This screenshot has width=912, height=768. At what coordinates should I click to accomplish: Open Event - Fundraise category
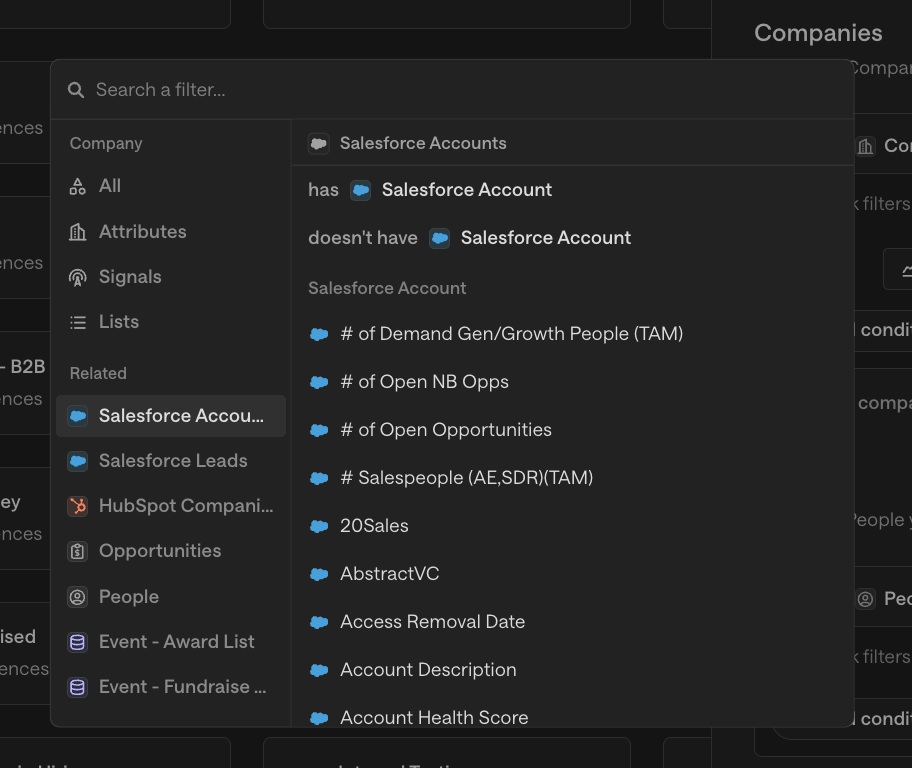[170, 687]
